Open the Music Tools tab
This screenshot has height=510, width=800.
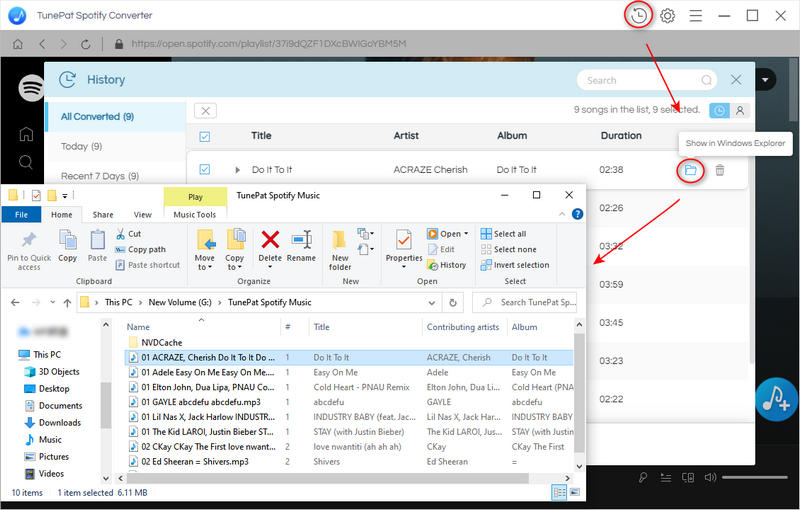click(x=195, y=215)
